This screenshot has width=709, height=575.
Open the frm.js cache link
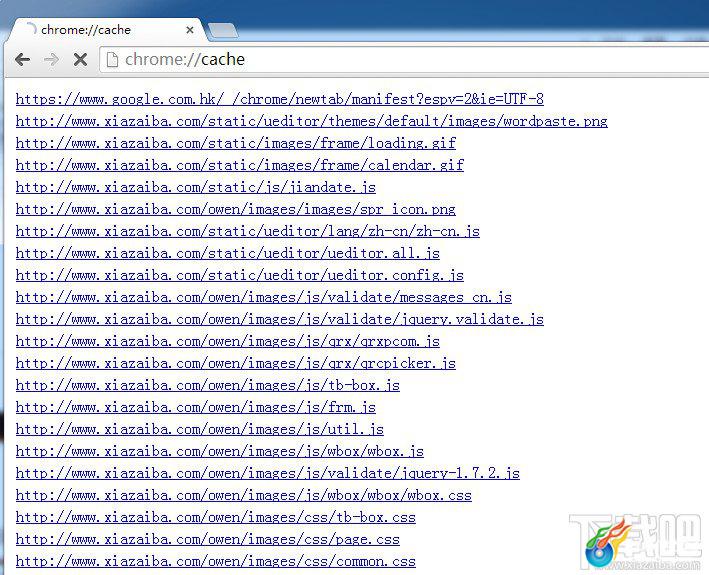point(196,407)
